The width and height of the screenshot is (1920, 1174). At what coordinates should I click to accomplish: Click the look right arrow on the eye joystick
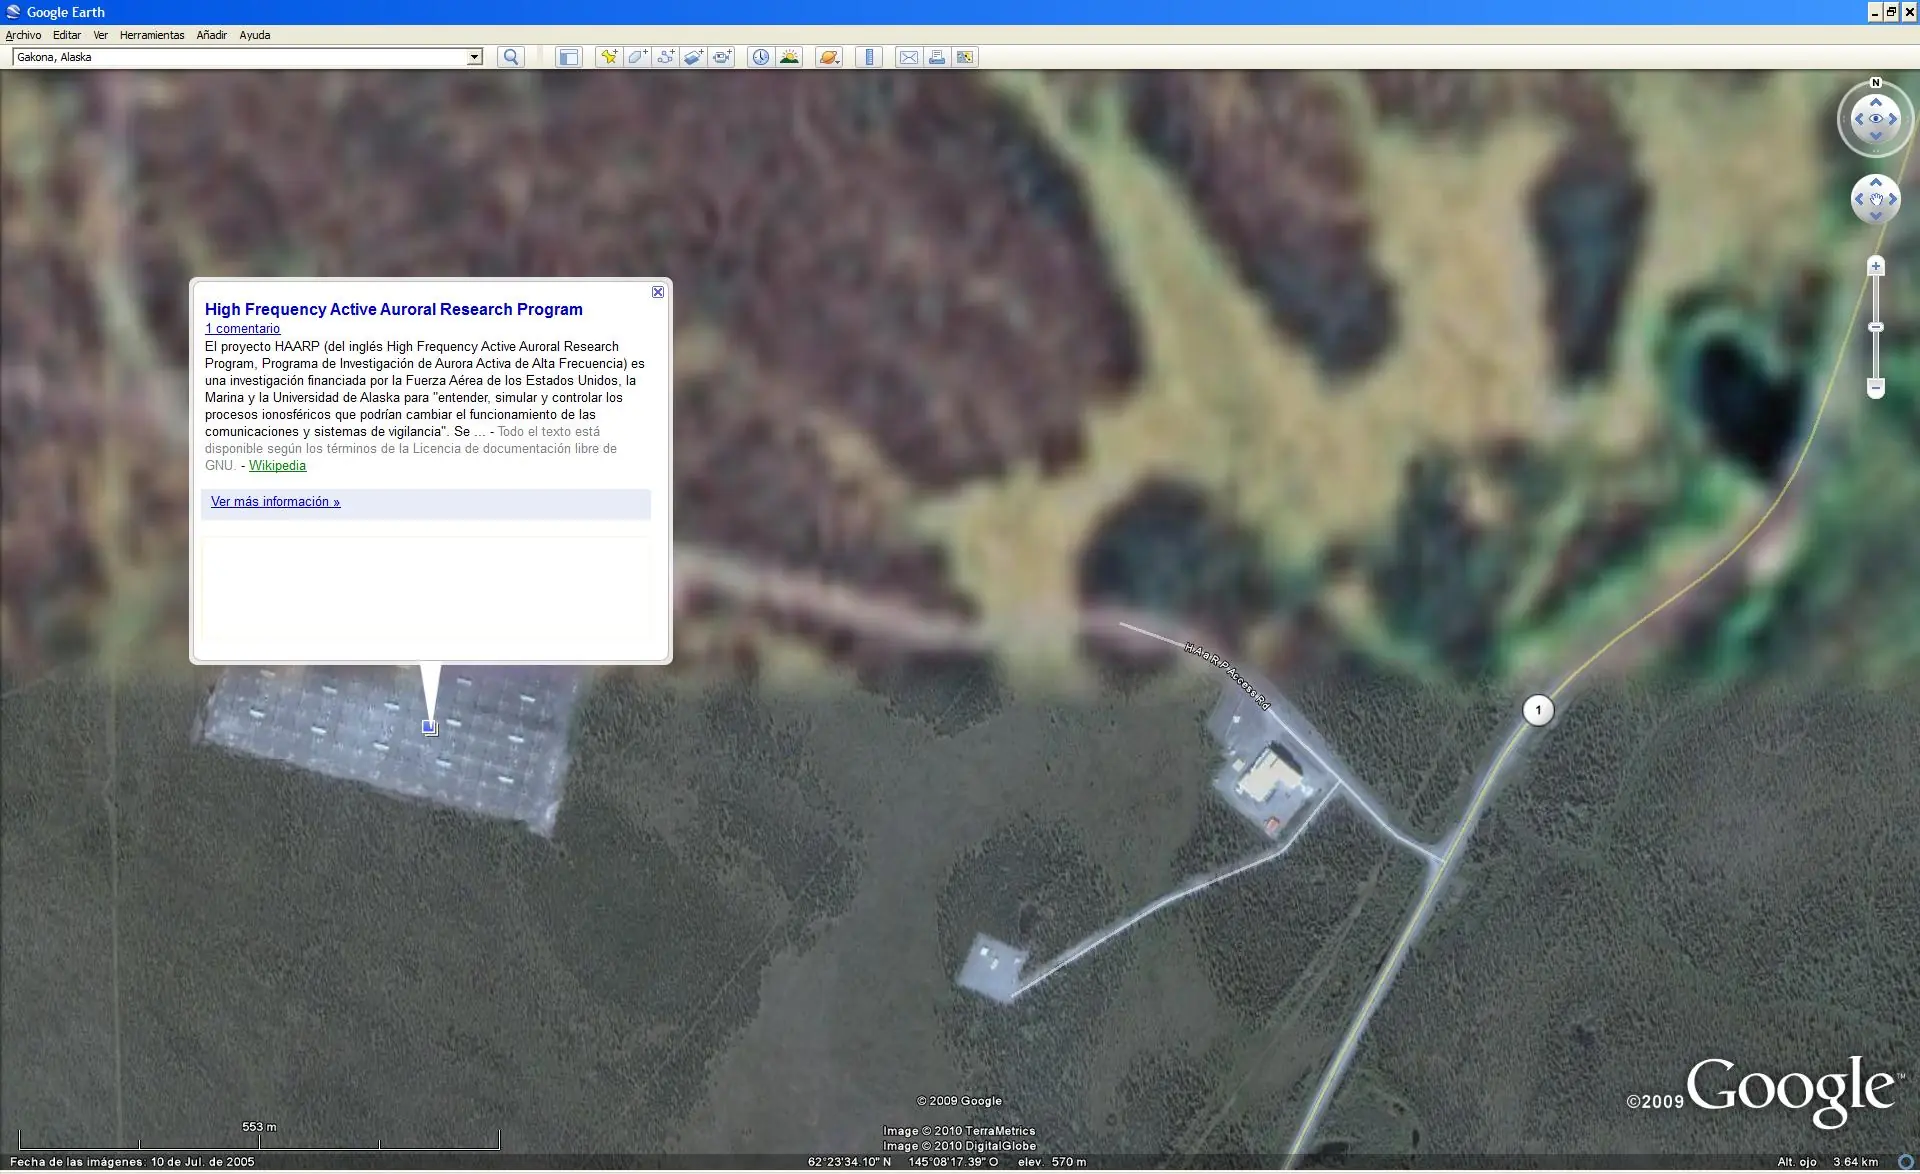[x=1893, y=119]
